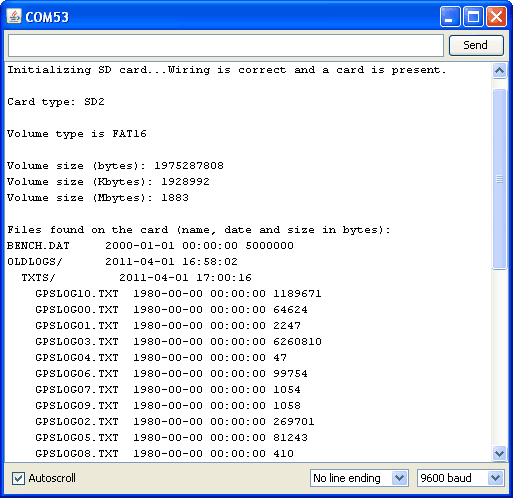Toggle the Autoscroll checkbox

pos(18,478)
